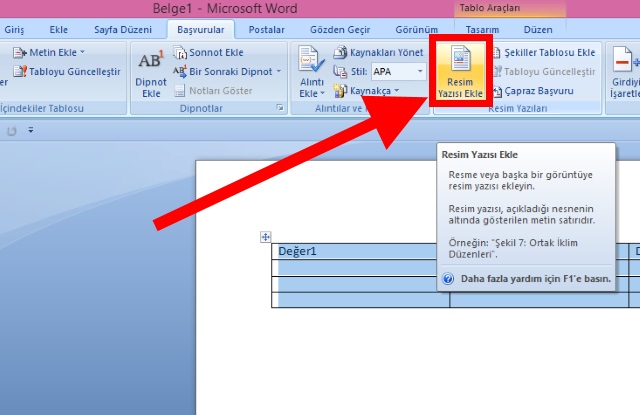Viewport: 640px width, 415px height.
Task: Open the Stil APA combo box
Action: tap(398, 72)
